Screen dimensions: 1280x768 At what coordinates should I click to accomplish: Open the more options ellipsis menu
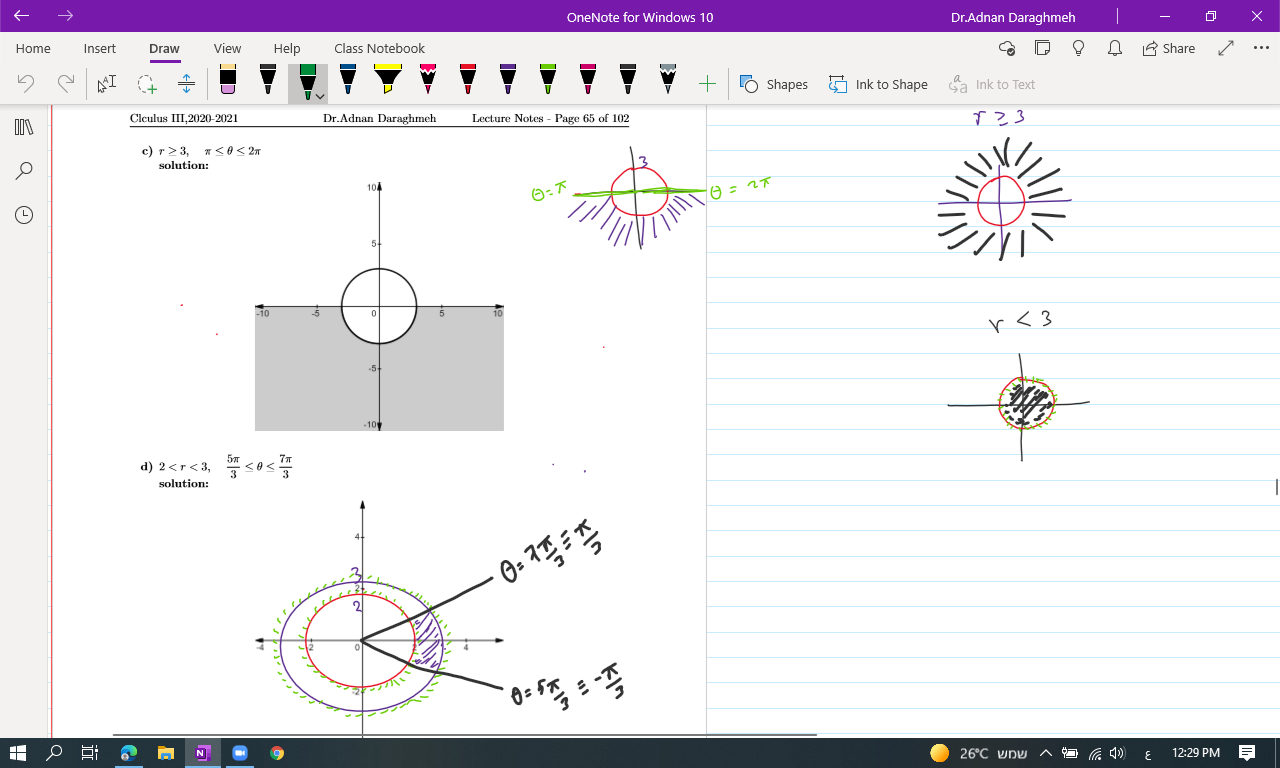[x=1260, y=48]
